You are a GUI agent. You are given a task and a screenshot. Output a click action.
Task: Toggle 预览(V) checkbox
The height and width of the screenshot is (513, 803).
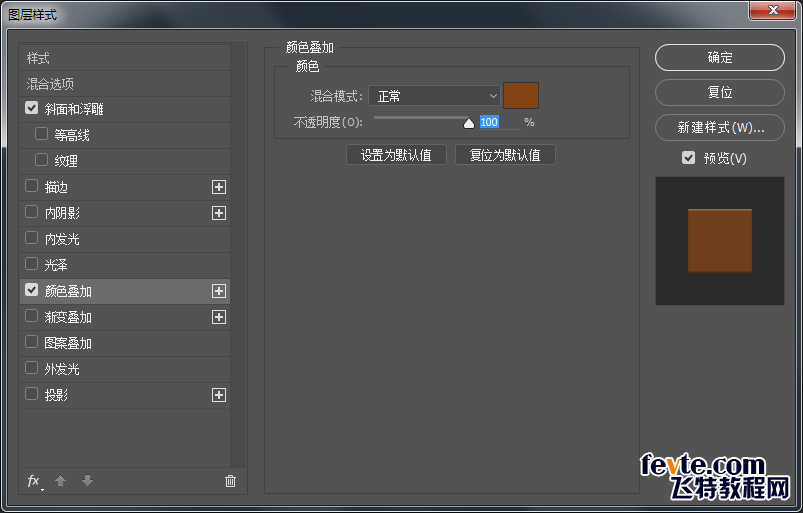coord(688,158)
